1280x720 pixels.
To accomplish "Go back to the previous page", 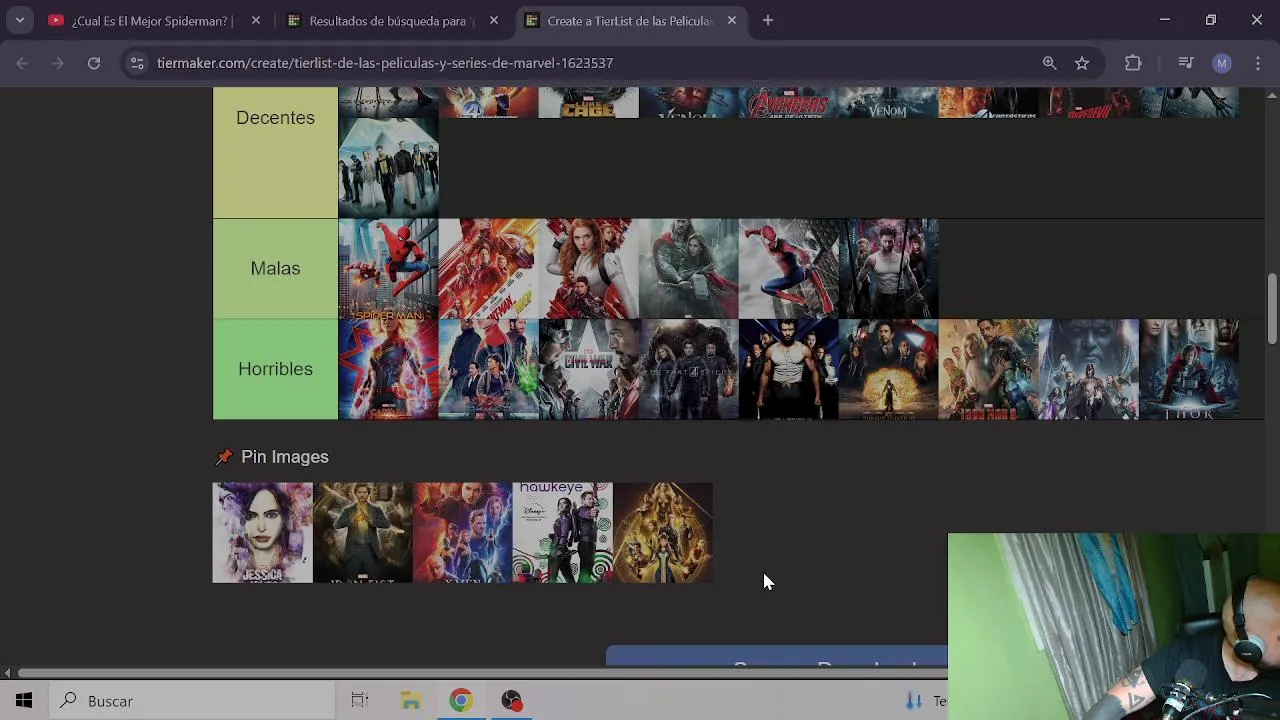I will pyautogui.click(x=22, y=63).
